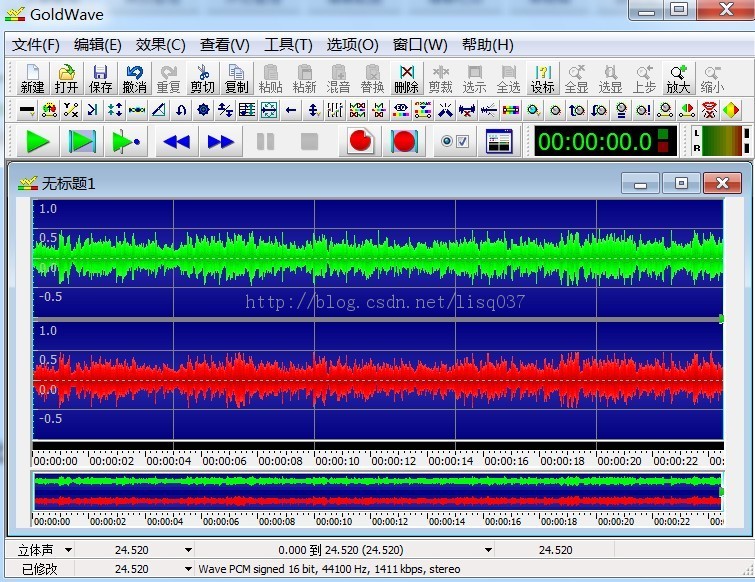Click the 00:00:10 mark on the main timeline ruler
Screen dimensions: 755x582
[337, 461]
